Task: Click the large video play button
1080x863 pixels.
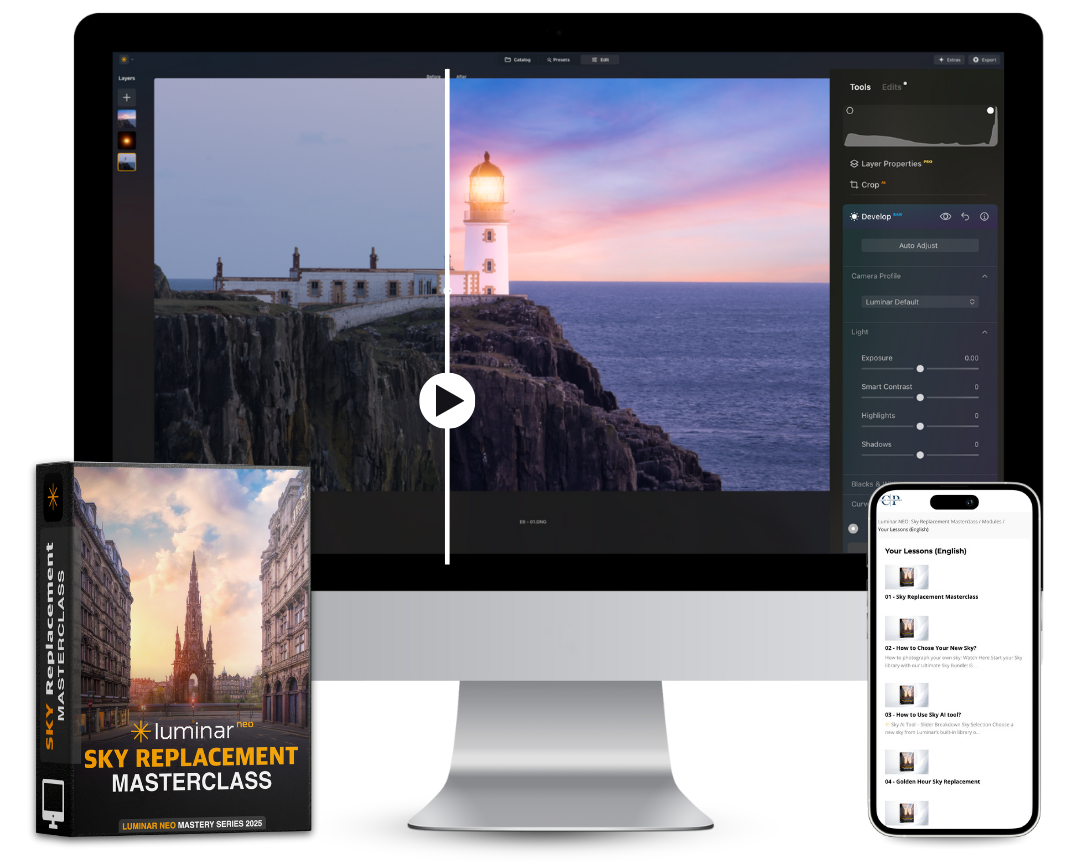Action: [x=446, y=400]
